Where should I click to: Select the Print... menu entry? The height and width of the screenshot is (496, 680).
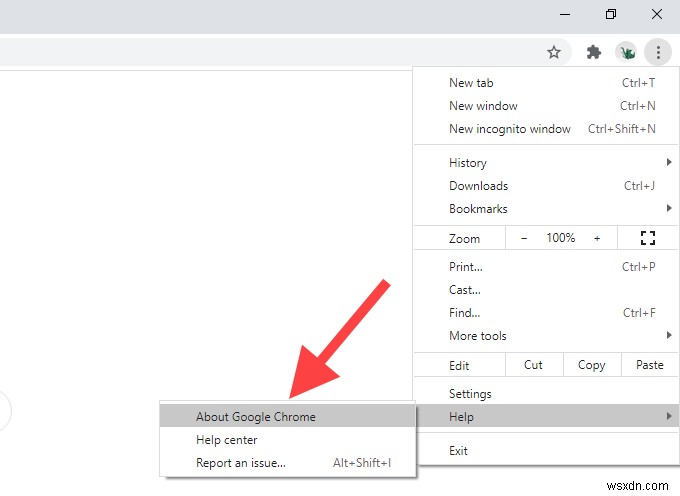point(546,267)
